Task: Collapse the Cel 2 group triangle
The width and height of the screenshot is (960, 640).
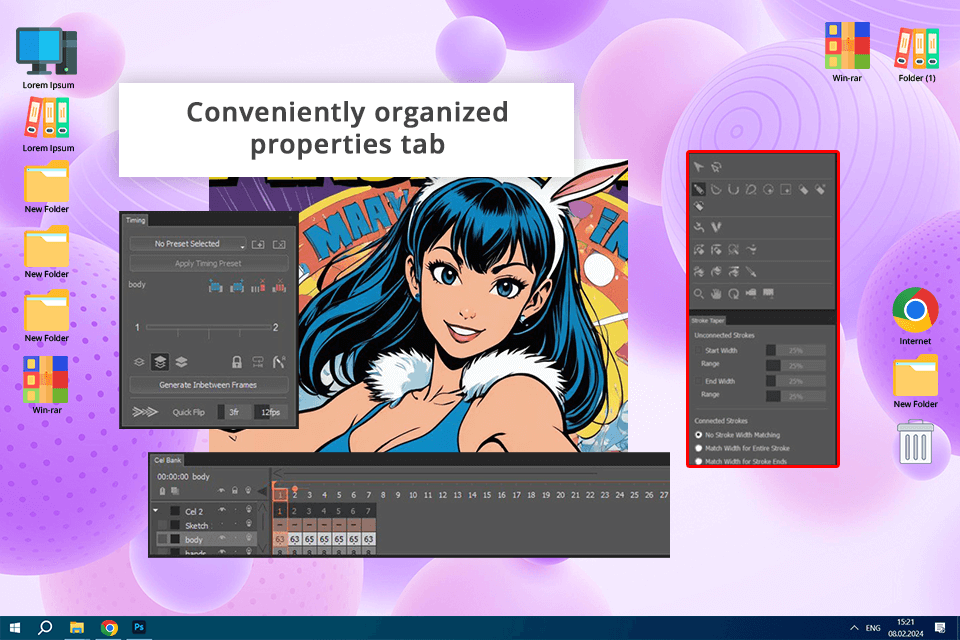Action: (156, 510)
